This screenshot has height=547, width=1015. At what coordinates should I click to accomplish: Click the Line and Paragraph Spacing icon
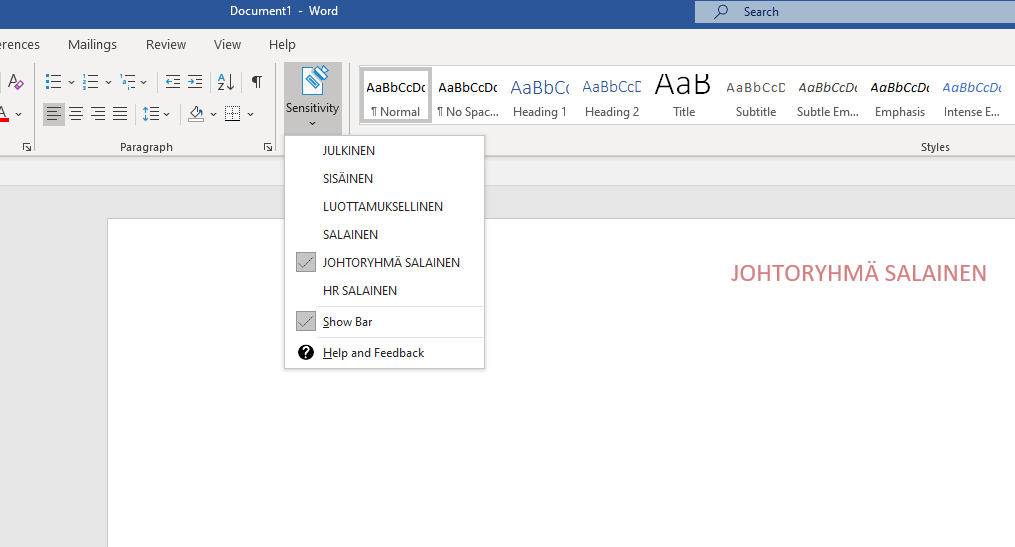[151, 115]
